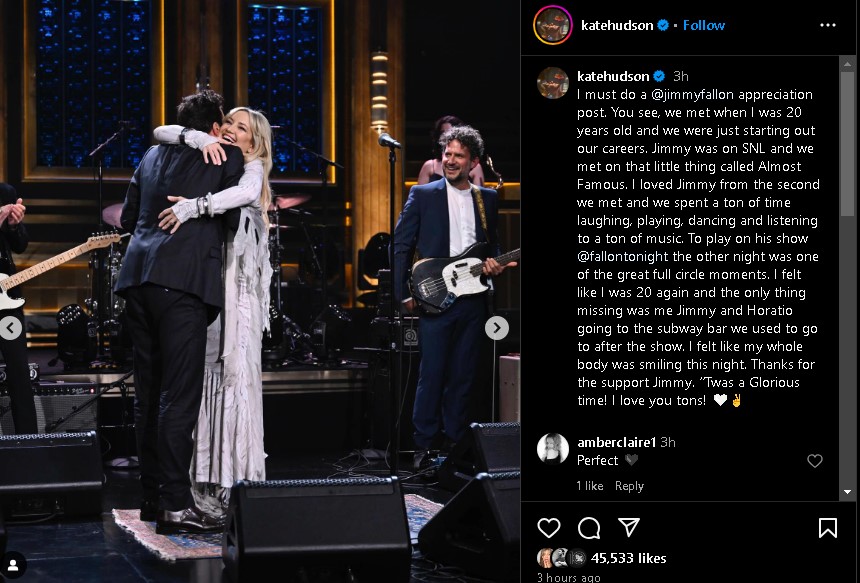Follow katehudson
The width and height of the screenshot is (860, 583).
coord(704,25)
